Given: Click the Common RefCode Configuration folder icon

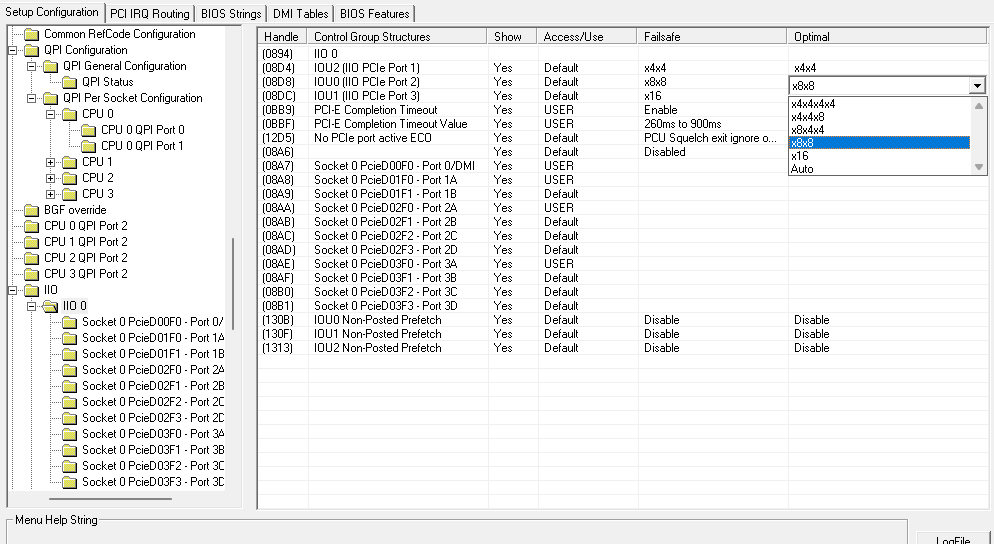Looking at the screenshot, I should [x=32, y=34].
